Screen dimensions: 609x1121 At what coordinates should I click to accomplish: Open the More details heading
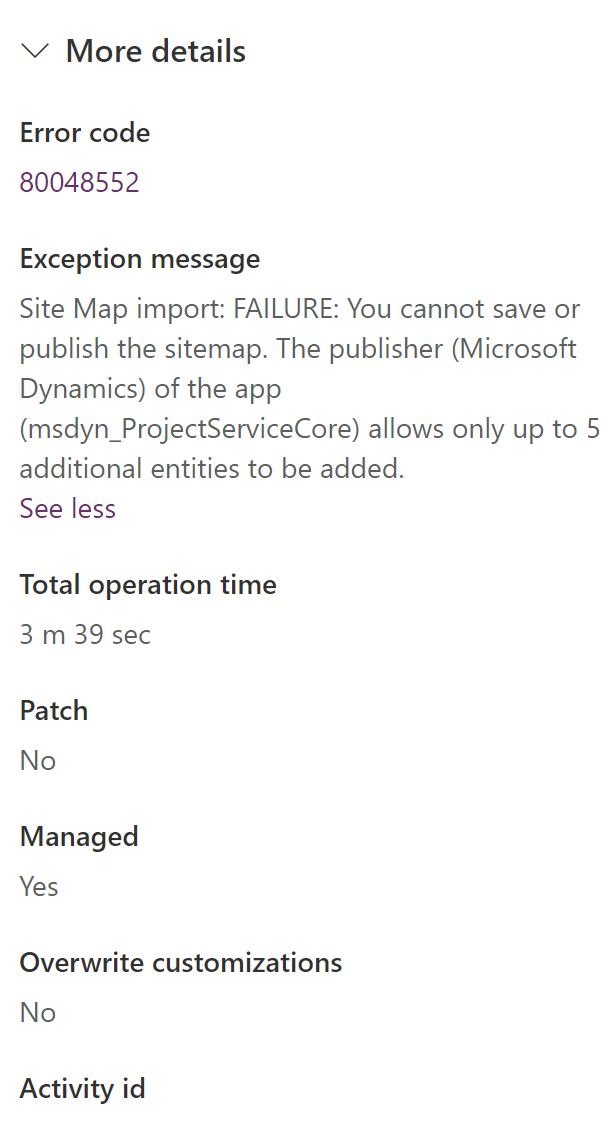(x=155, y=51)
